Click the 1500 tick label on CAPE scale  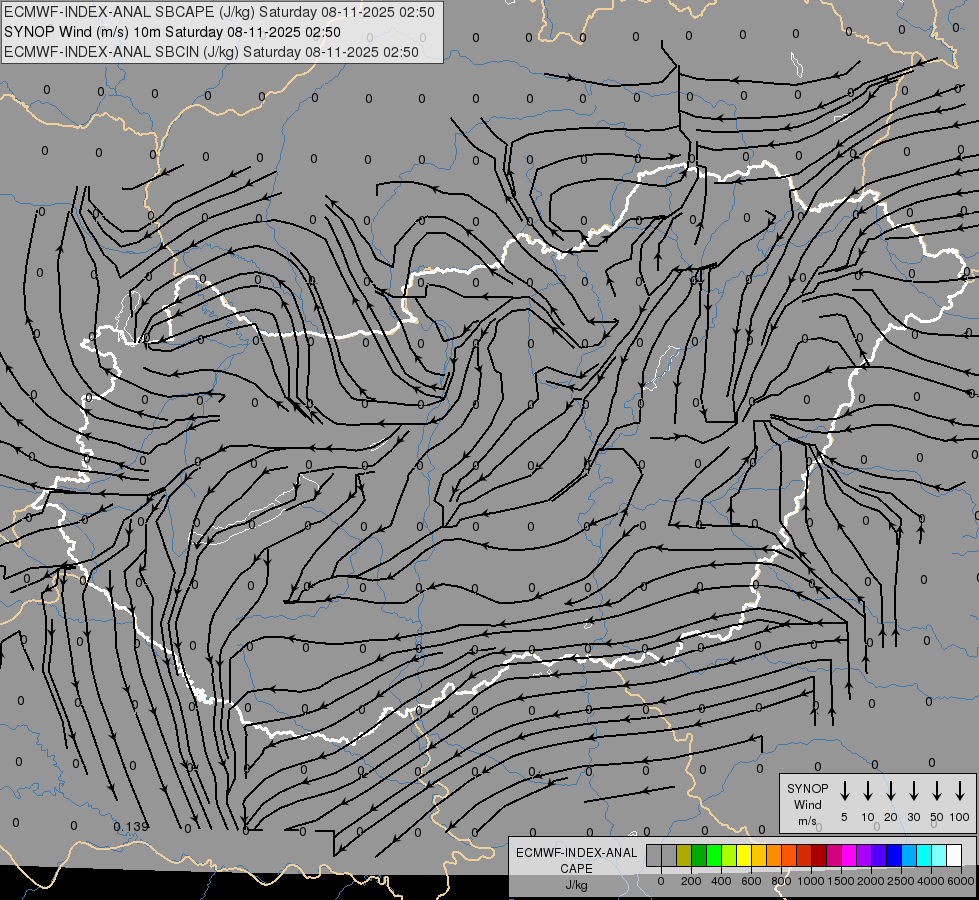pyautogui.click(x=841, y=881)
